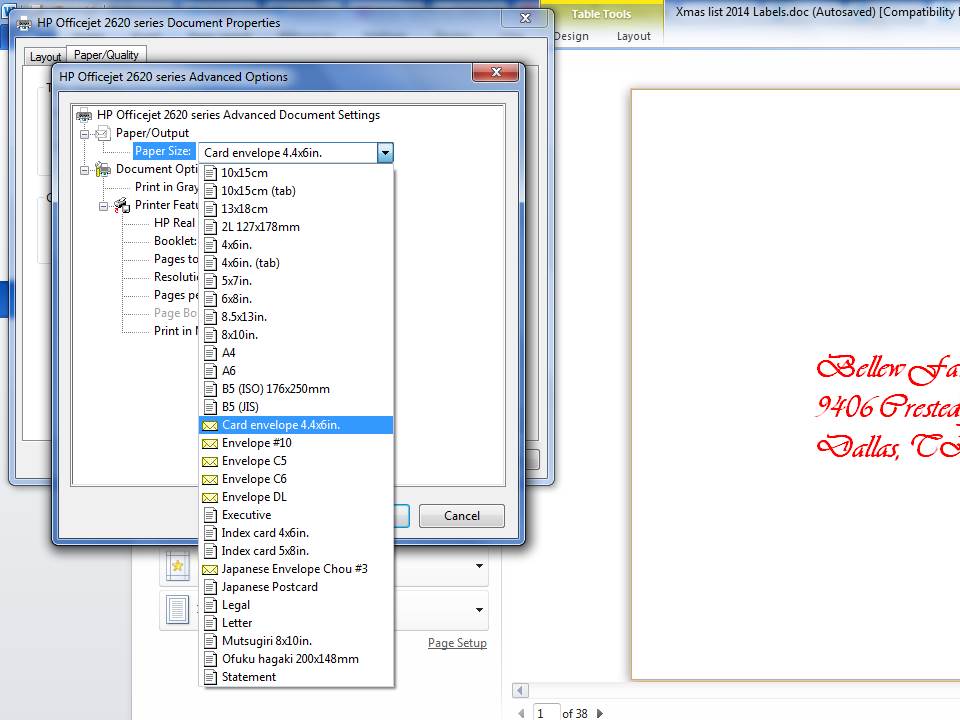Go to next preview page
The width and height of the screenshot is (960, 720).
pyautogui.click(x=599, y=713)
